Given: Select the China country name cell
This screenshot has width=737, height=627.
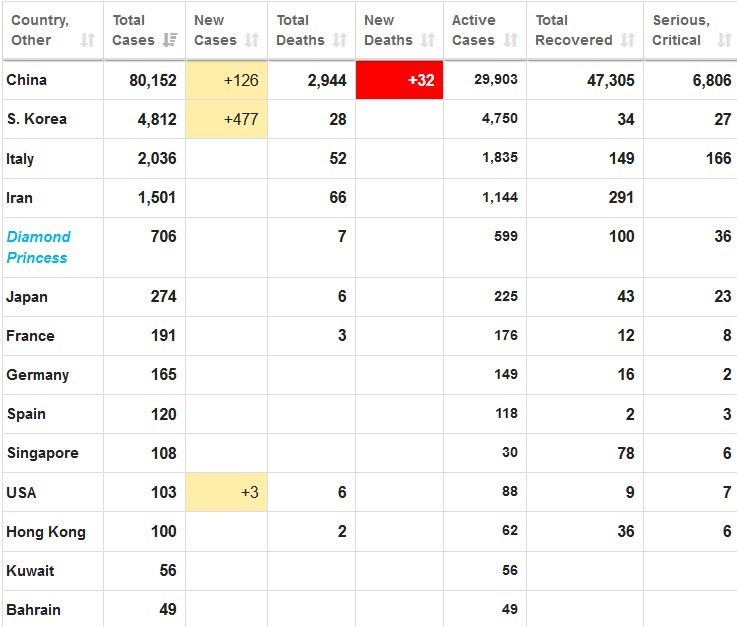Looking at the screenshot, I should pyautogui.click(x=26, y=80).
